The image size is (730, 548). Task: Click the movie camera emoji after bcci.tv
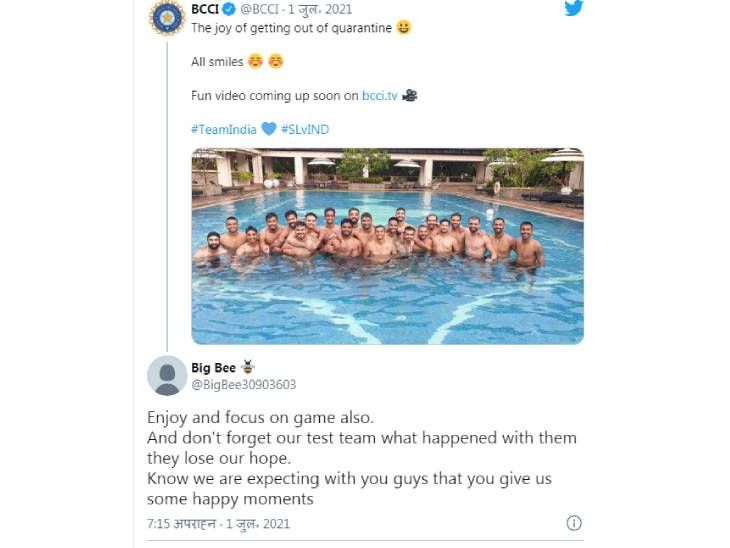point(410,95)
